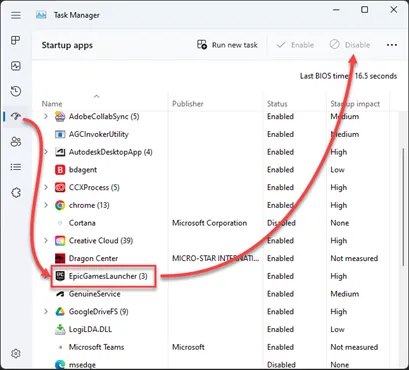Image resolution: width=409 pixels, height=370 pixels.
Task: Click Run new task button
Action: point(227,45)
